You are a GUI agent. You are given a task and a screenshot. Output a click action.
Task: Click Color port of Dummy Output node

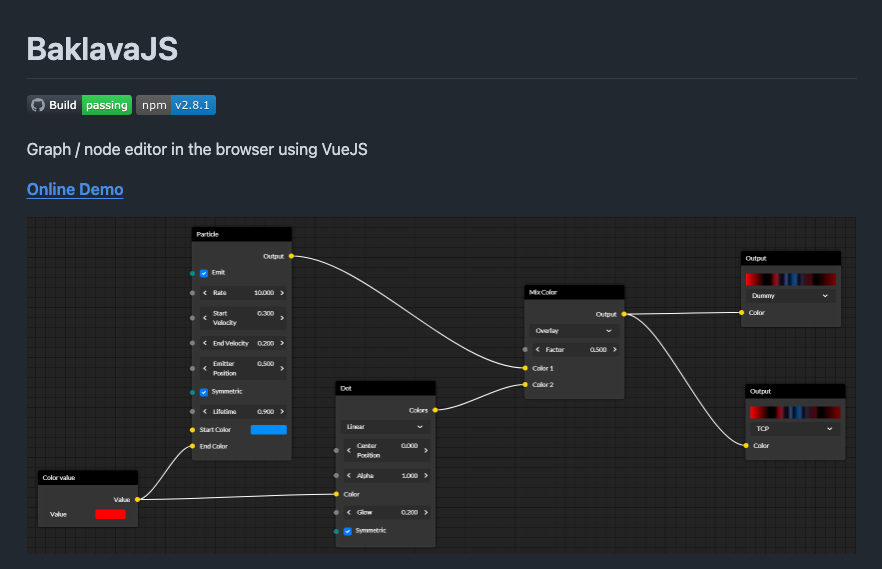[x=742, y=313]
